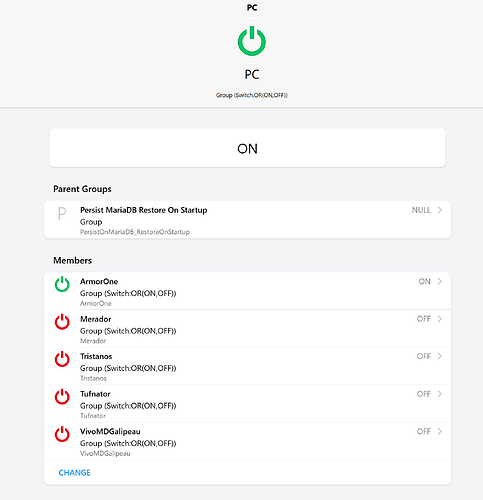This screenshot has height=500, width=483.
Task: Click VivoMDGalipeau's red power icon
Action: [x=62, y=434]
